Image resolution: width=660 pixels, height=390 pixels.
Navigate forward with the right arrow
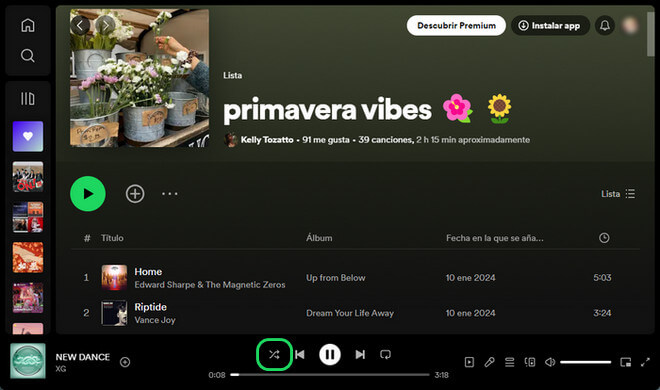coord(105,26)
